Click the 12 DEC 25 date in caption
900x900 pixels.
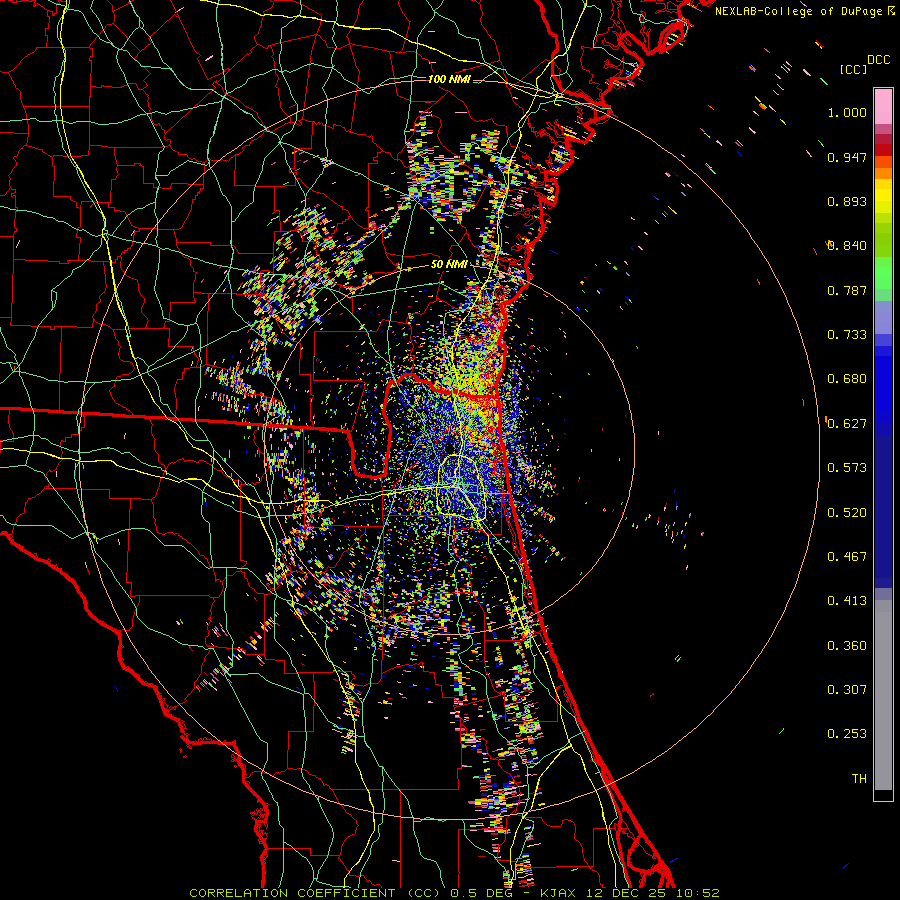627,893
